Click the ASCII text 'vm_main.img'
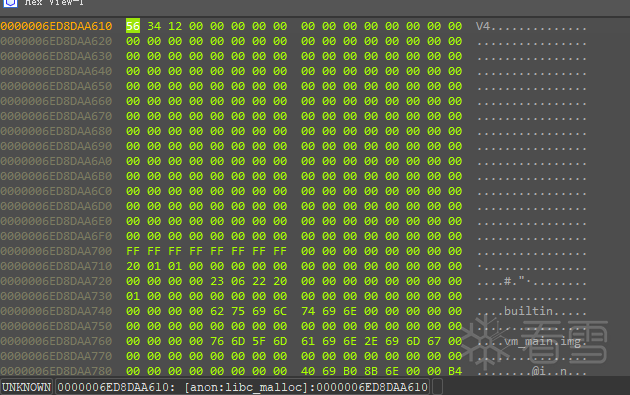 (542, 342)
